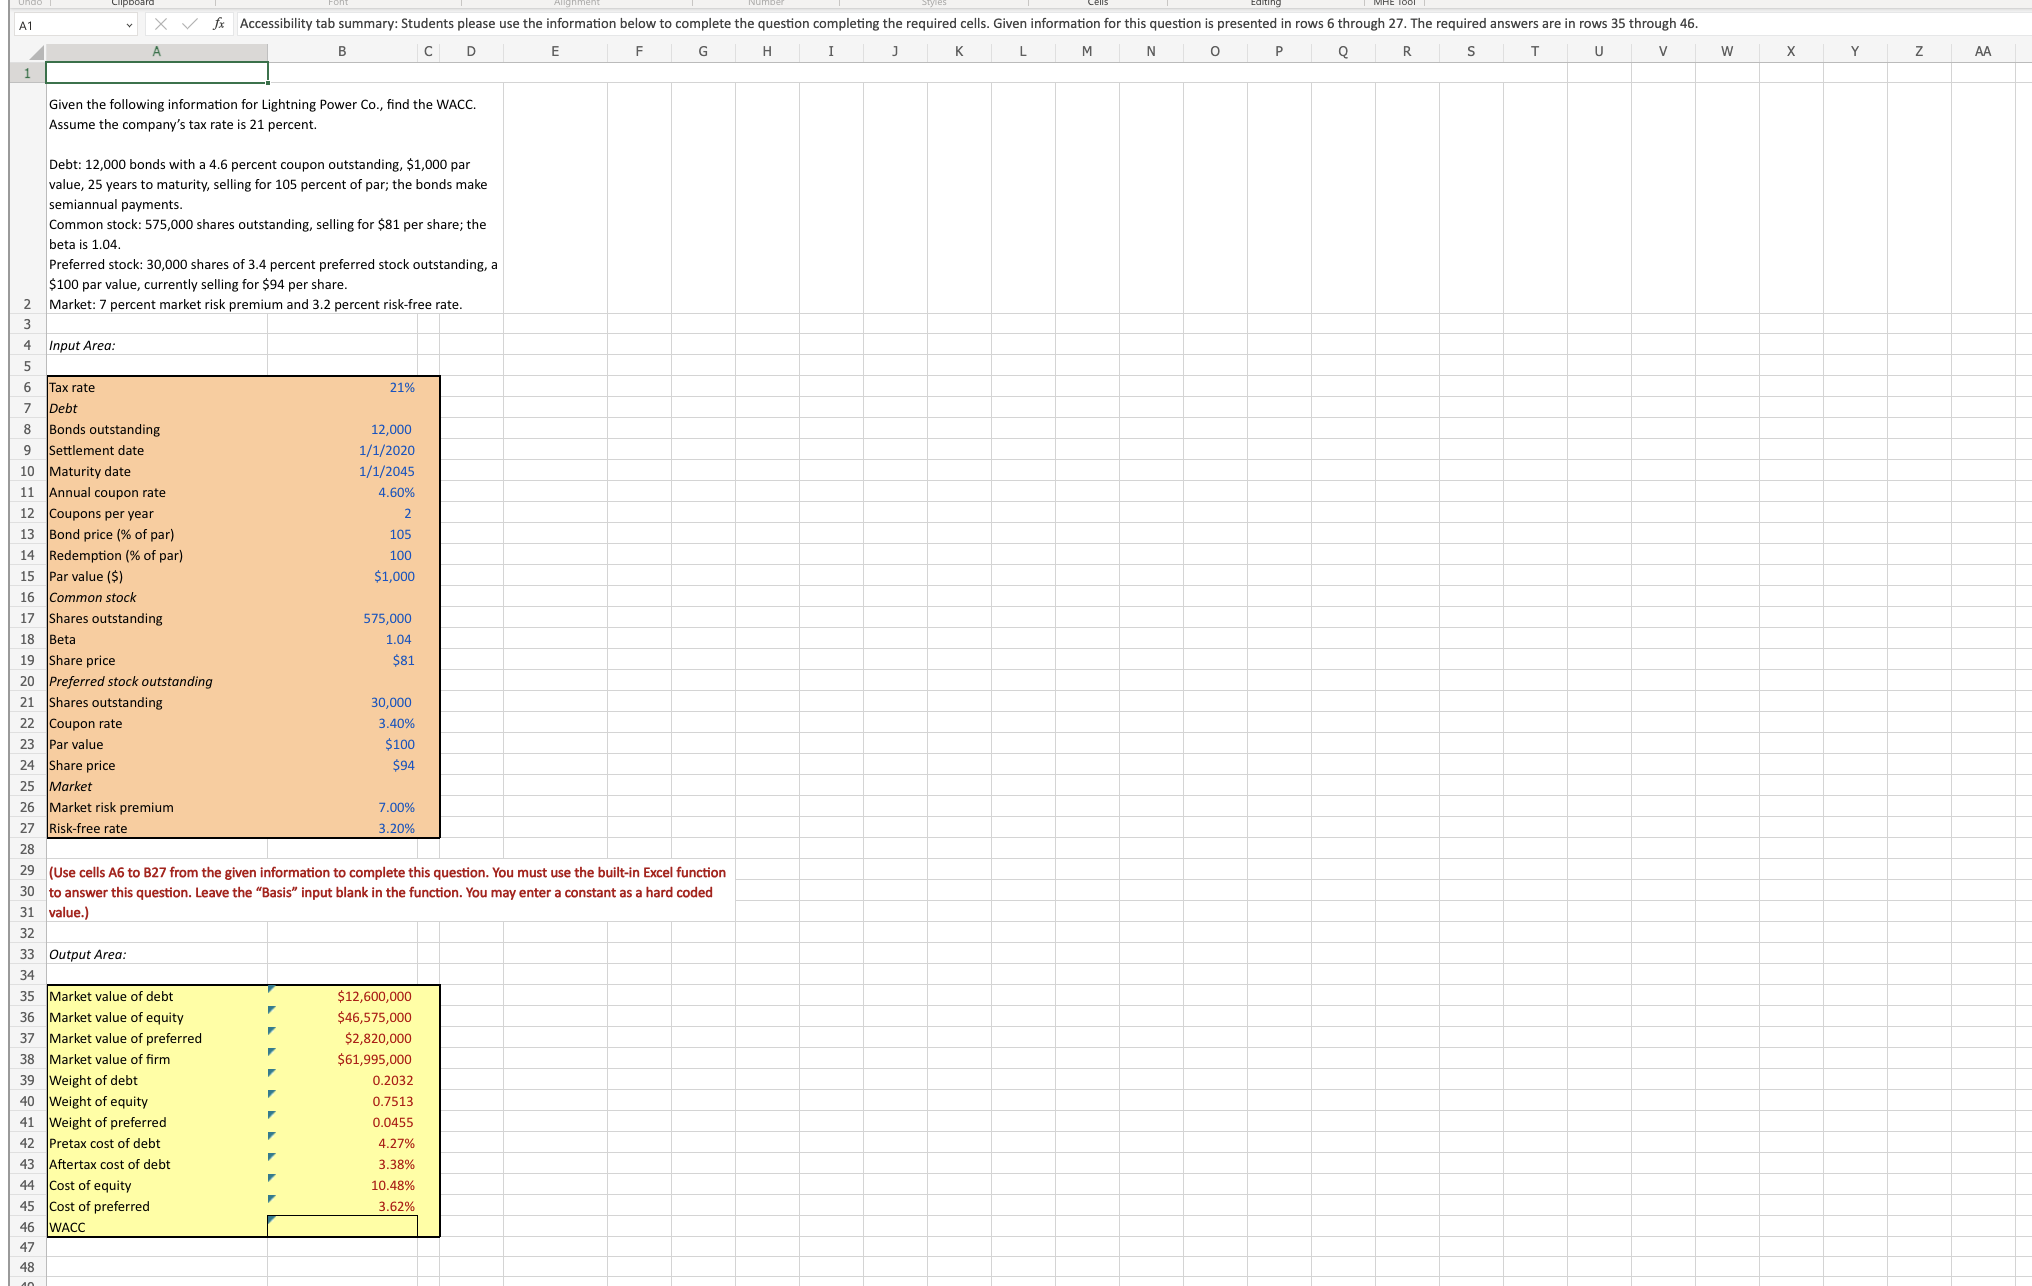Screen dimensions: 2032x1286
Task: Click the Share price cell showing $81
Action: click(x=343, y=660)
